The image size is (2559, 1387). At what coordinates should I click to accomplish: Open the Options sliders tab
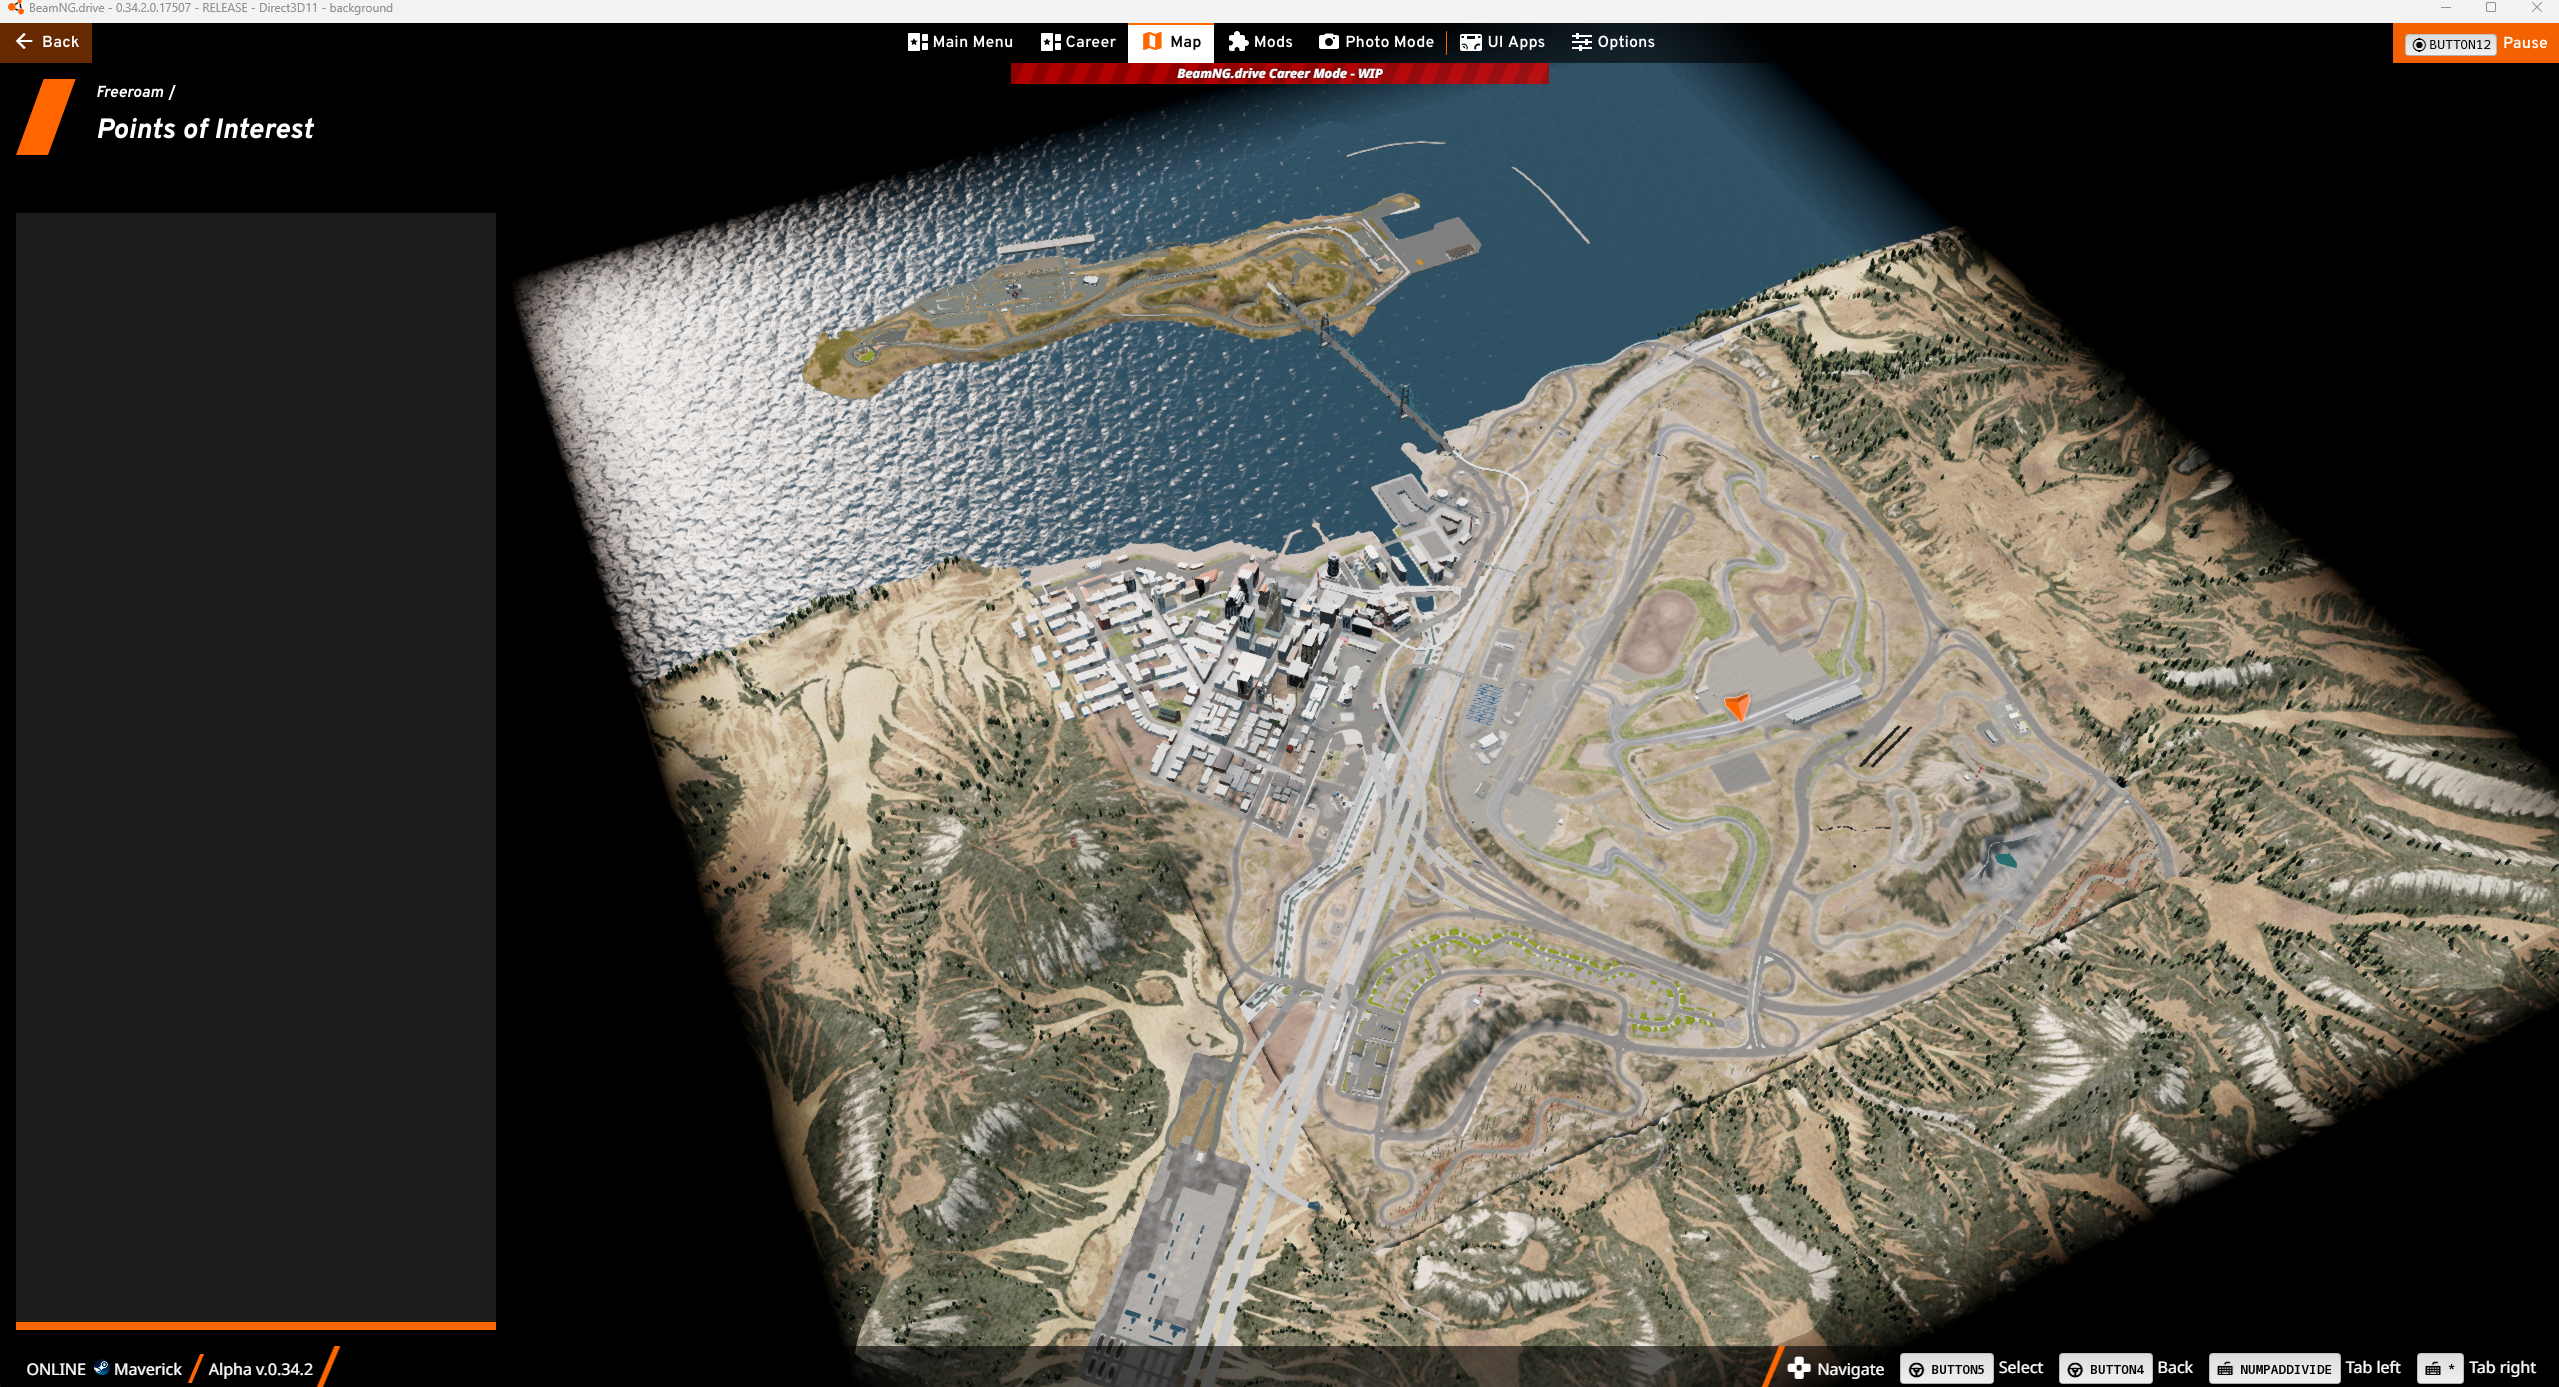(1612, 42)
